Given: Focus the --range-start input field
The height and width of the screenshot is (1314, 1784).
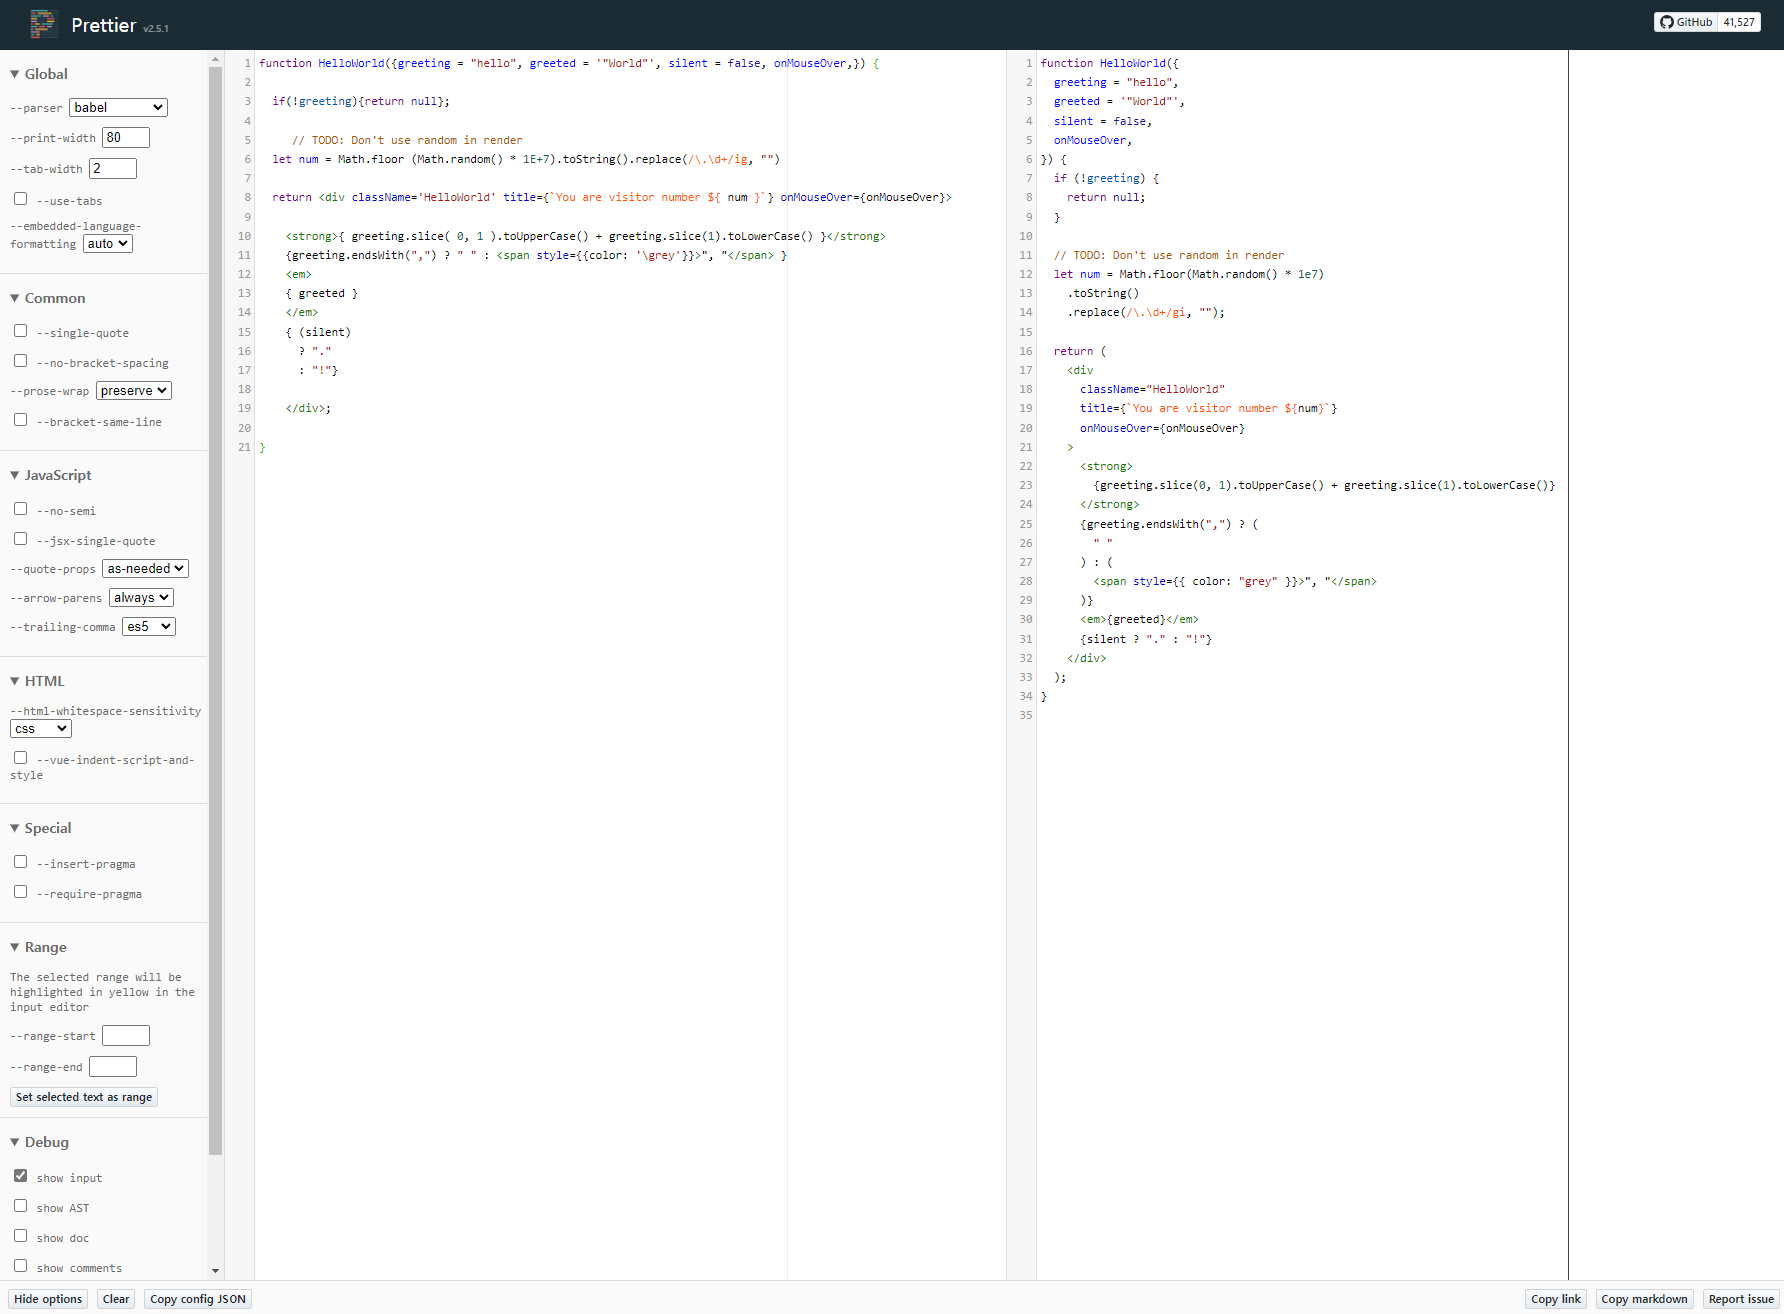Looking at the screenshot, I should click(126, 1036).
